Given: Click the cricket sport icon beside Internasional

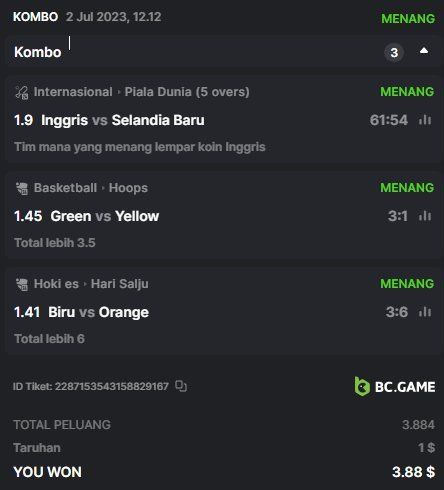Looking at the screenshot, I should [x=22, y=92].
